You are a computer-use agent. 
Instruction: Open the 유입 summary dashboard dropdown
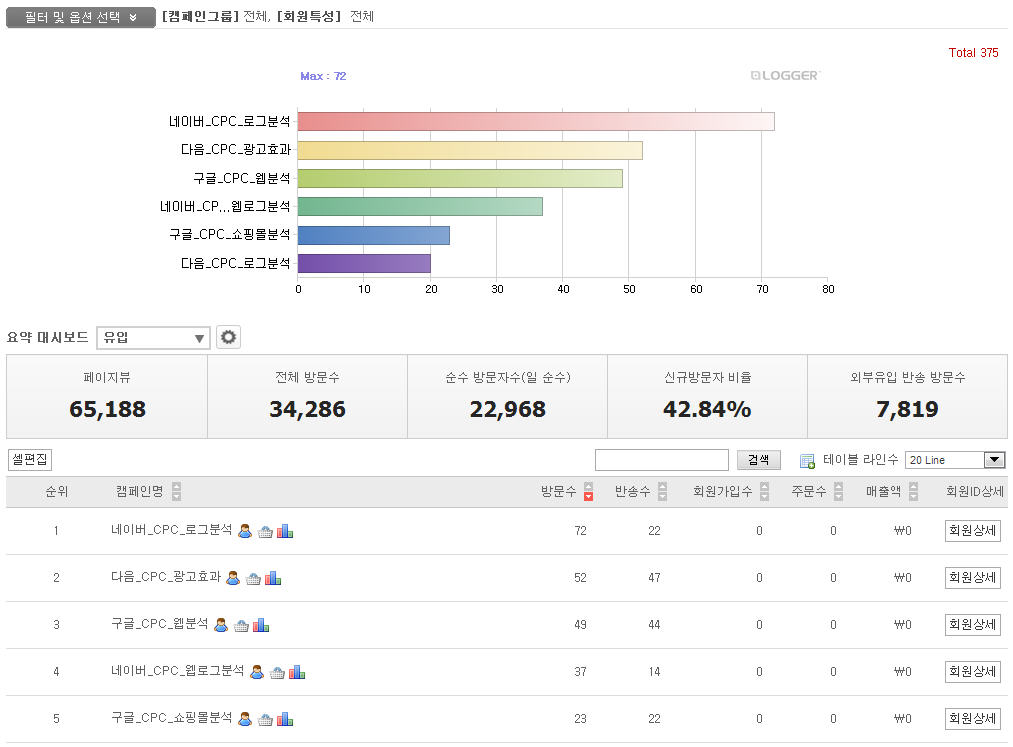(x=153, y=338)
